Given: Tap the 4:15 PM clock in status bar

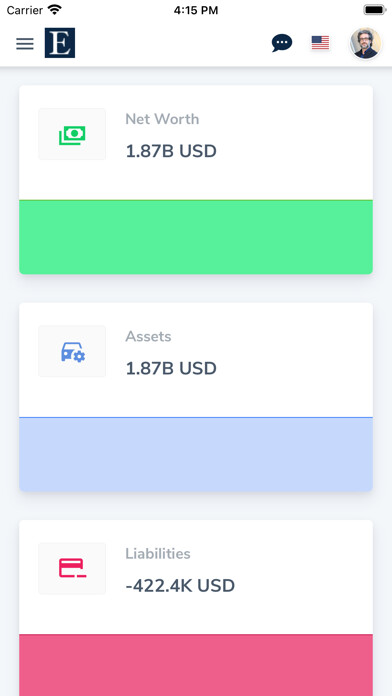Looking at the screenshot, I should pyautogui.click(x=196, y=10).
